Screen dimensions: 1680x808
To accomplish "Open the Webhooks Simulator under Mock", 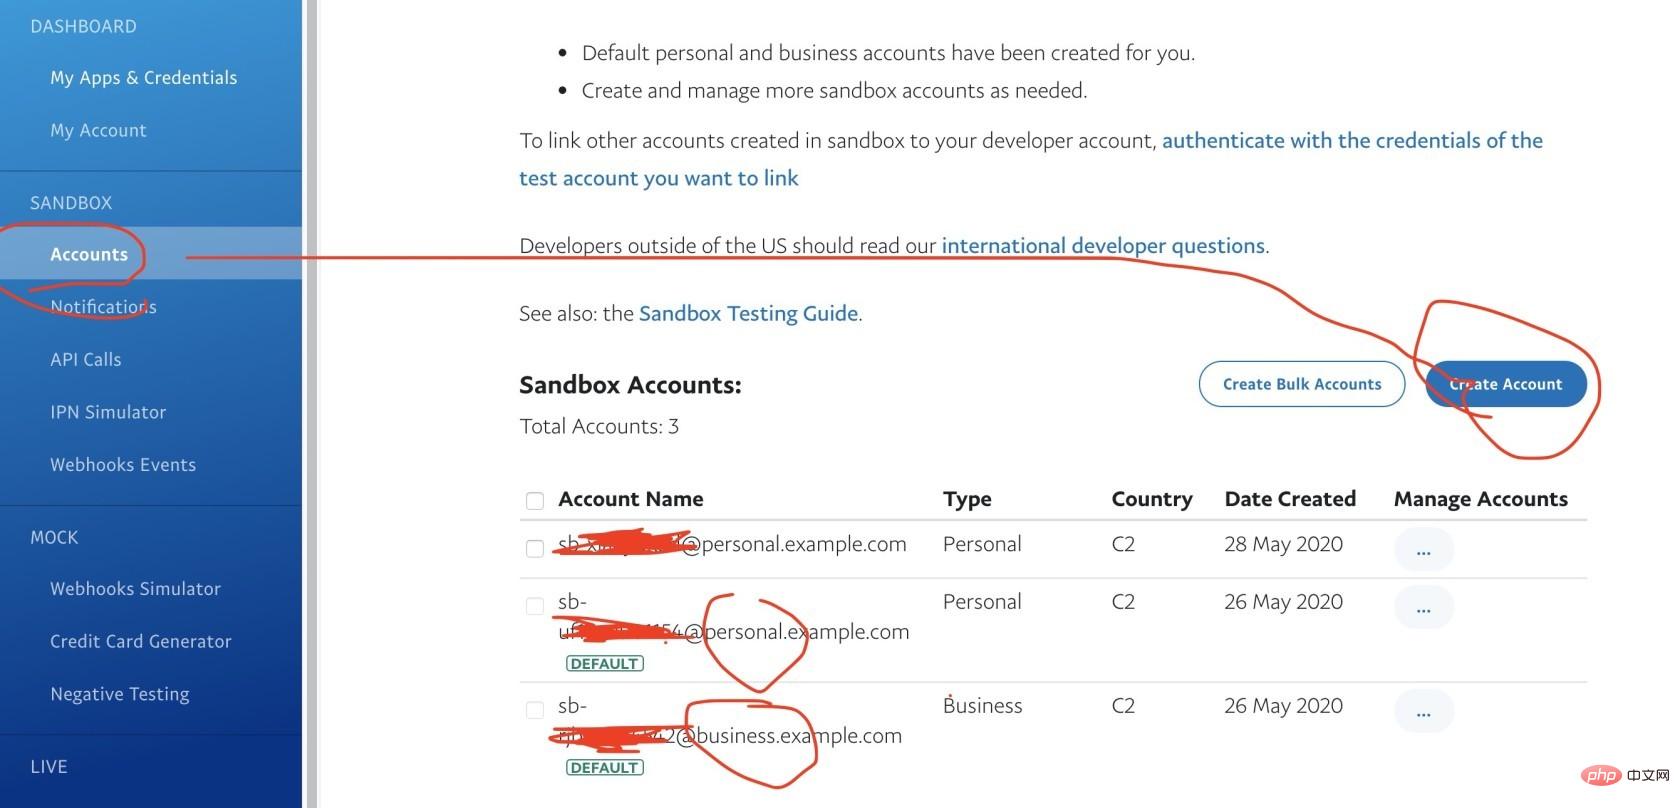I will click(135, 588).
